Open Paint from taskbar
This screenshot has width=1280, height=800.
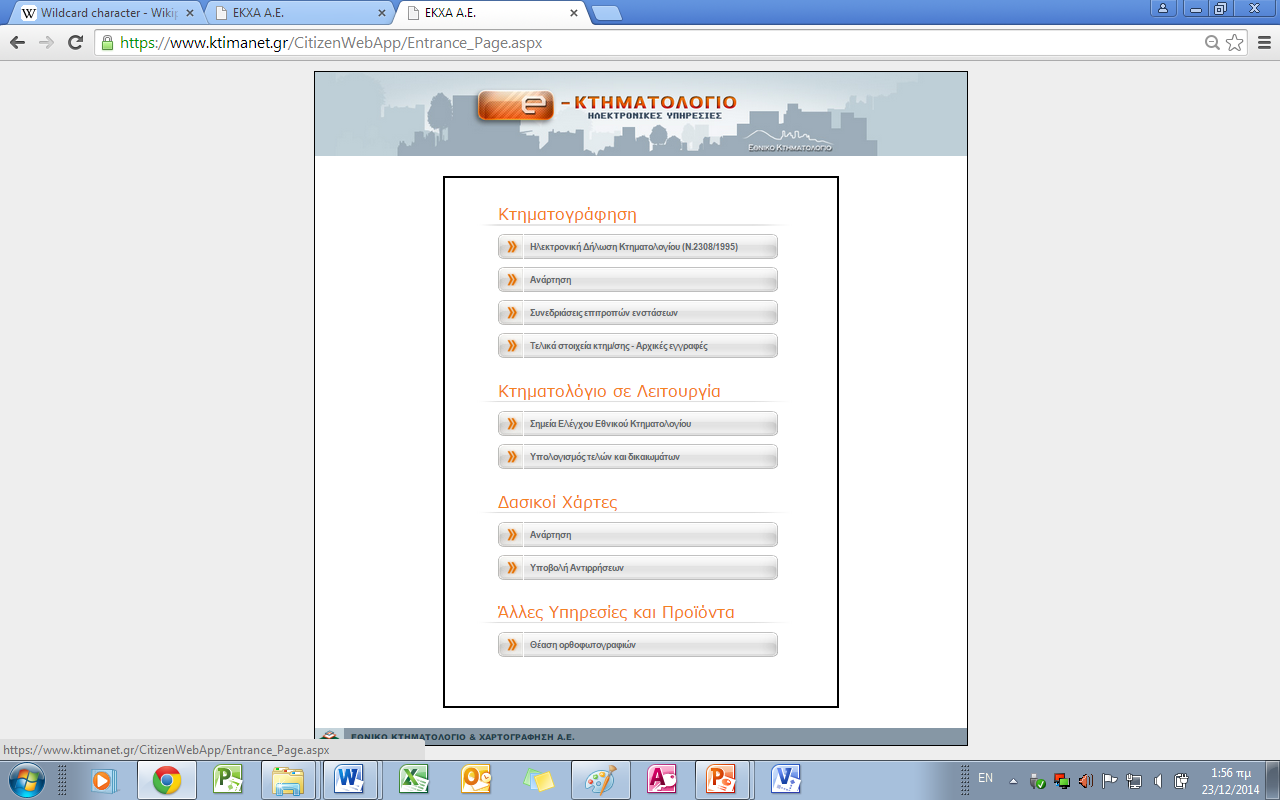(600, 779)
